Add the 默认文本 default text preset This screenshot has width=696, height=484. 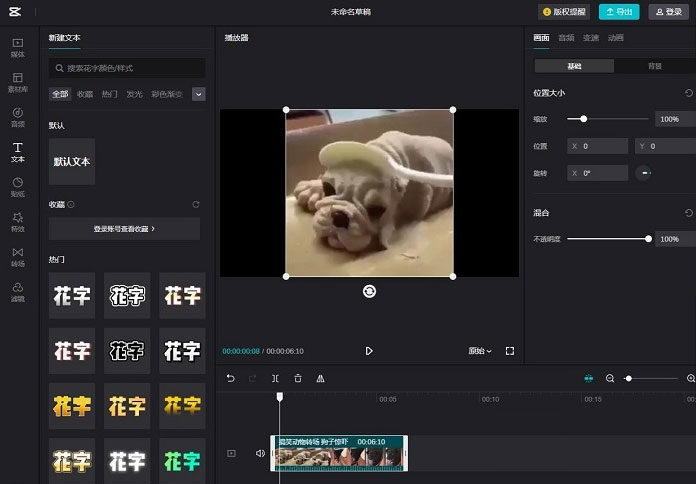(x=72, y=162)
